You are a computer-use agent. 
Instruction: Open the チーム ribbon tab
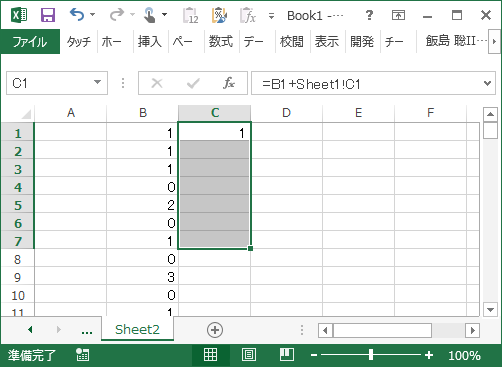pyautogui.click(x=394, y=42)
